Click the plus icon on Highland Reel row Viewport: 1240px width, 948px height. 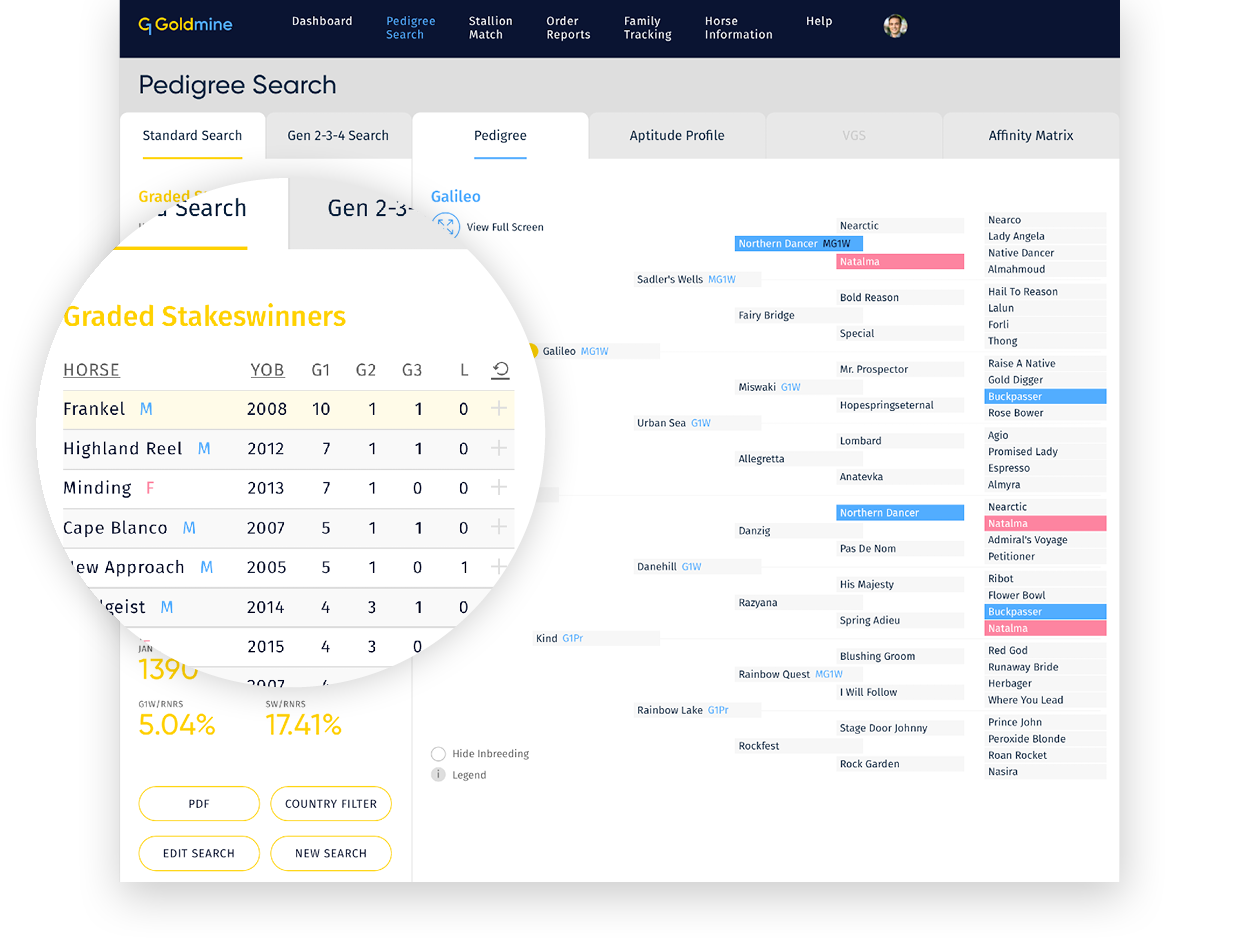coord(499,449)
